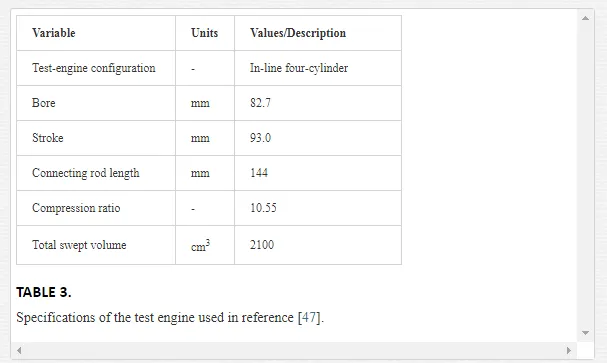Click the cm³ units cell
The image size is (607, 363).
point(205,245)
